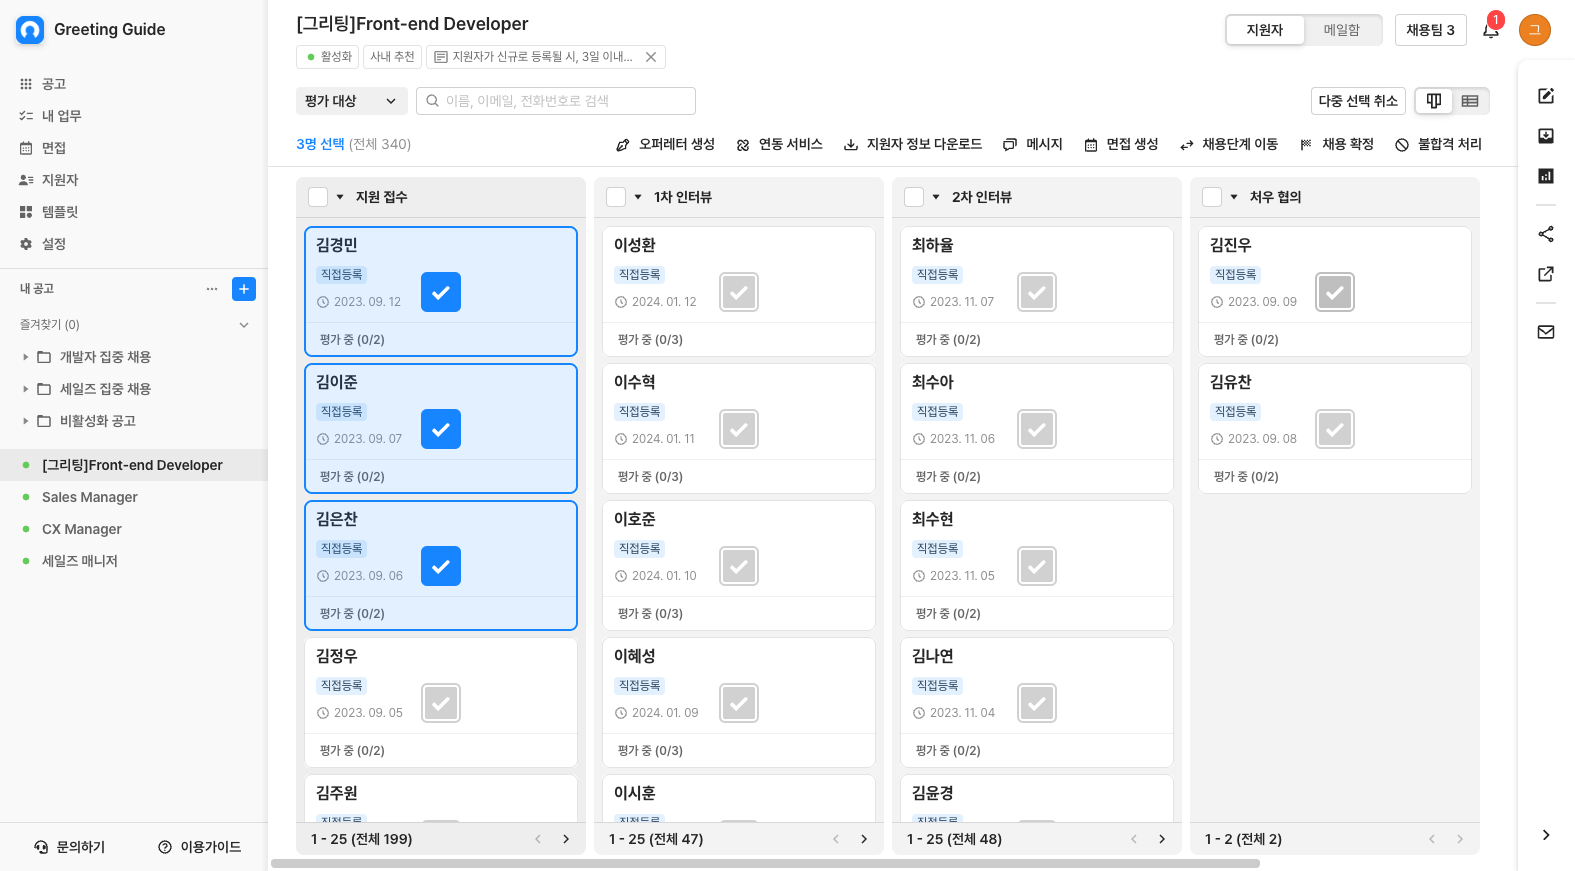Remove the automation tag with X icon
Screen dimensions: 1575x871
[x=651, y=57]
